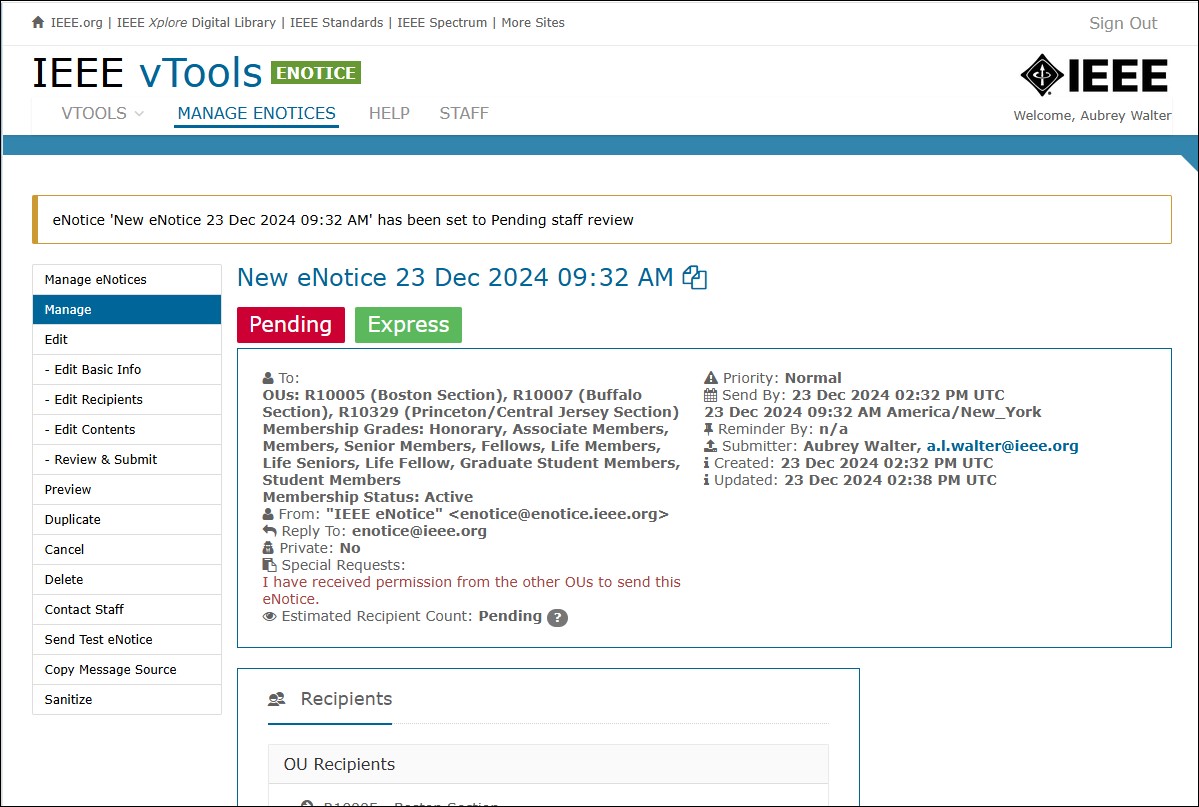
Task: Open Edit Contents in sidebar
Action: click(x=127, y=430)
